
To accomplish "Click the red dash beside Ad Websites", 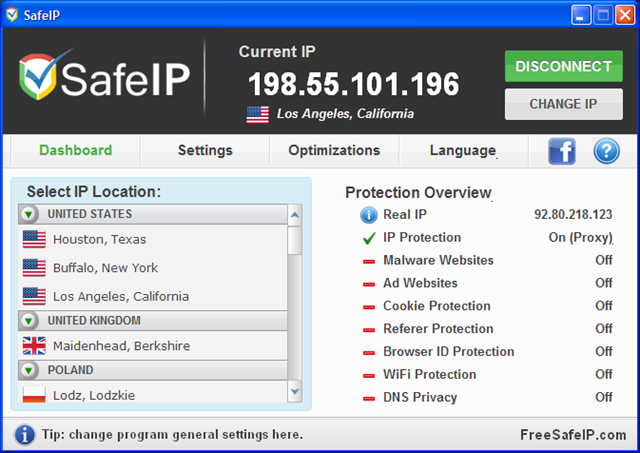I will point(369,284).
